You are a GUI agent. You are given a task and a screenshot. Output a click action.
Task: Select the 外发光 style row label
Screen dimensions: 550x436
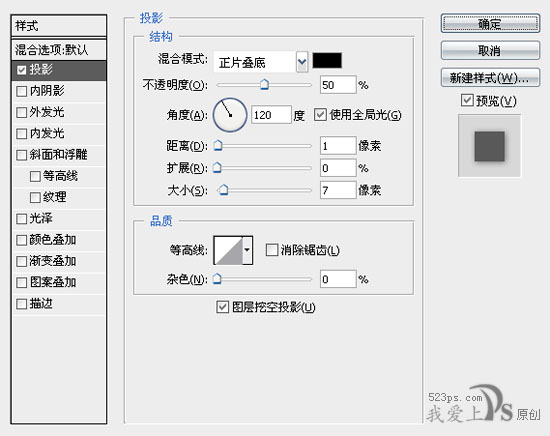pyautogui.click(x=47, y=112)
